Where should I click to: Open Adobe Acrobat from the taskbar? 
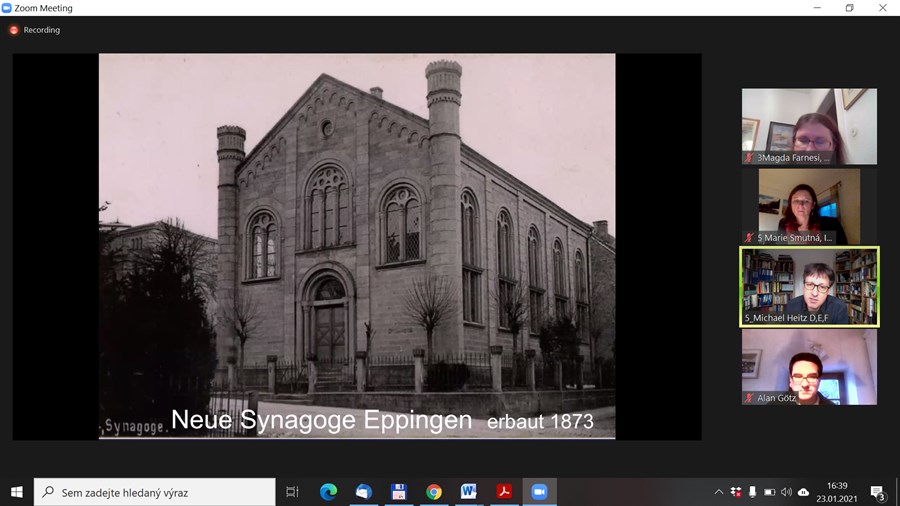(505, 492)
